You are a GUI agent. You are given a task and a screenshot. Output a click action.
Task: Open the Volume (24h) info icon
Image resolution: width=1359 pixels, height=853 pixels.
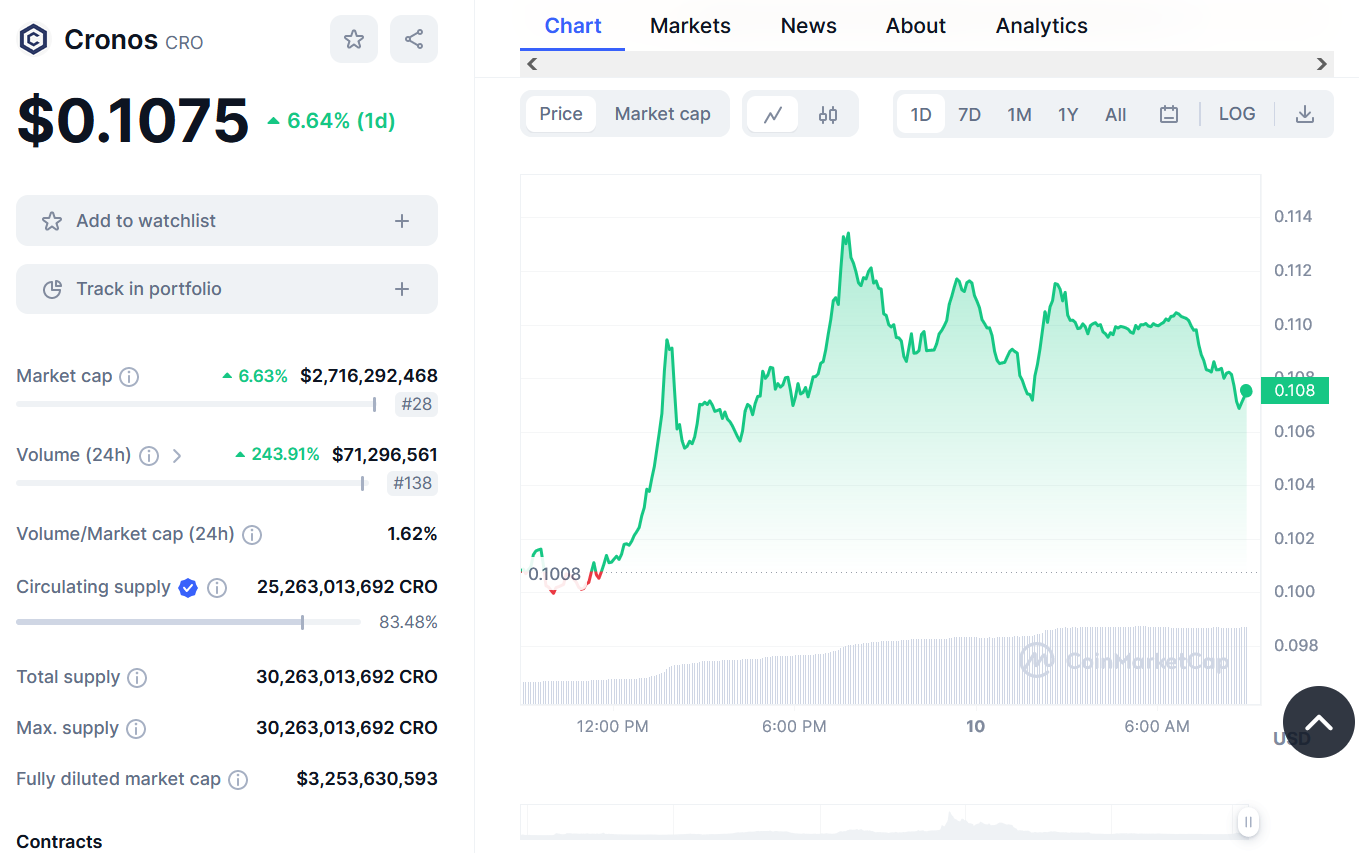click(149, 456)
